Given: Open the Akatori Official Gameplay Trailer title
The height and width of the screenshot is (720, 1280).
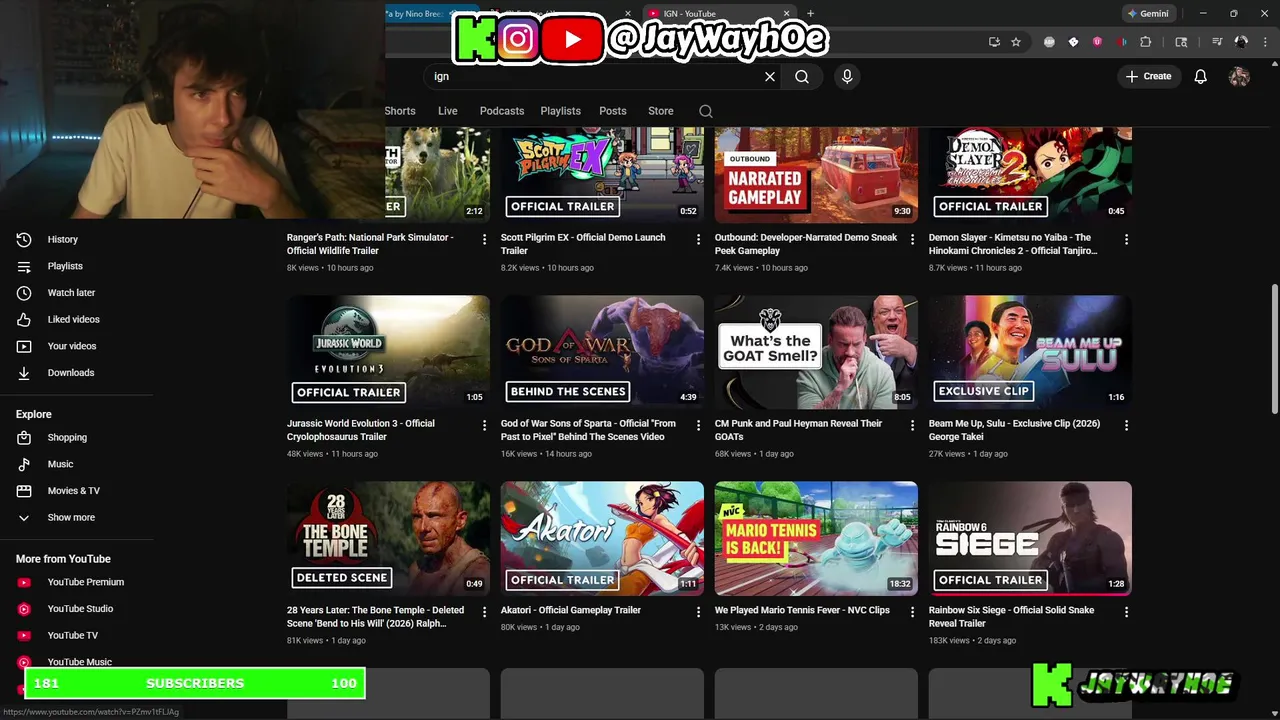Looking at the screenshot, I should point(570,610).
